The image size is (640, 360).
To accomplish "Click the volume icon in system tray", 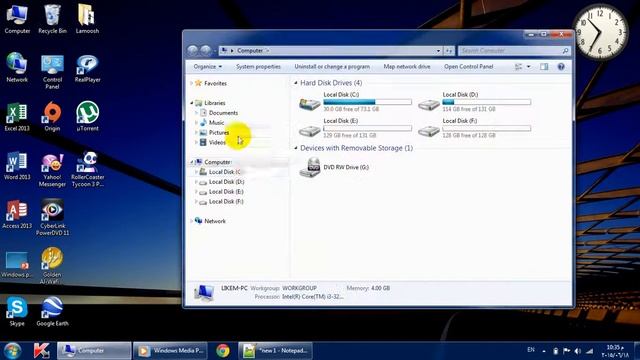I will 578,351.
